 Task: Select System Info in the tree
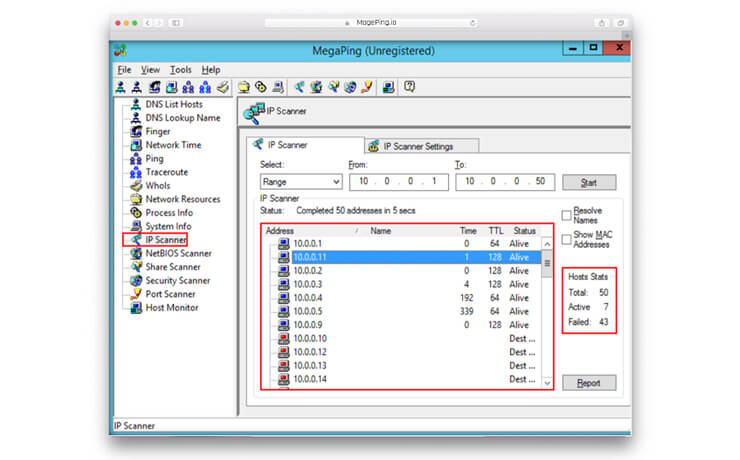pos(168,226)
